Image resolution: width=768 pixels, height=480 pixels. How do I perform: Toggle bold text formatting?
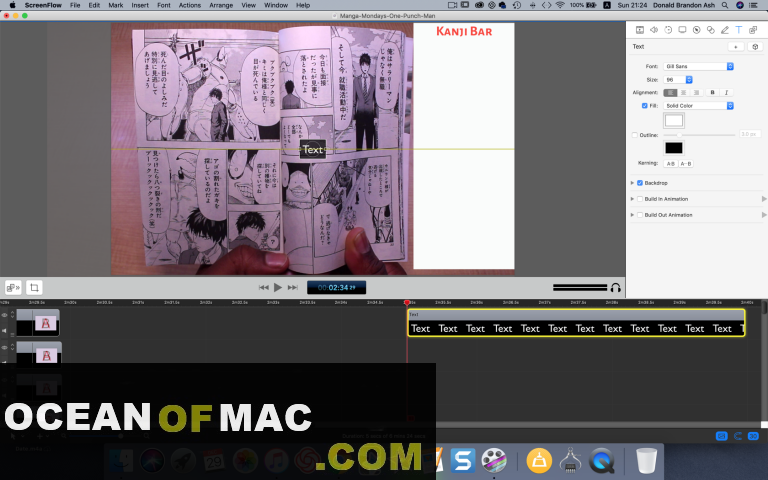[713, 93]
